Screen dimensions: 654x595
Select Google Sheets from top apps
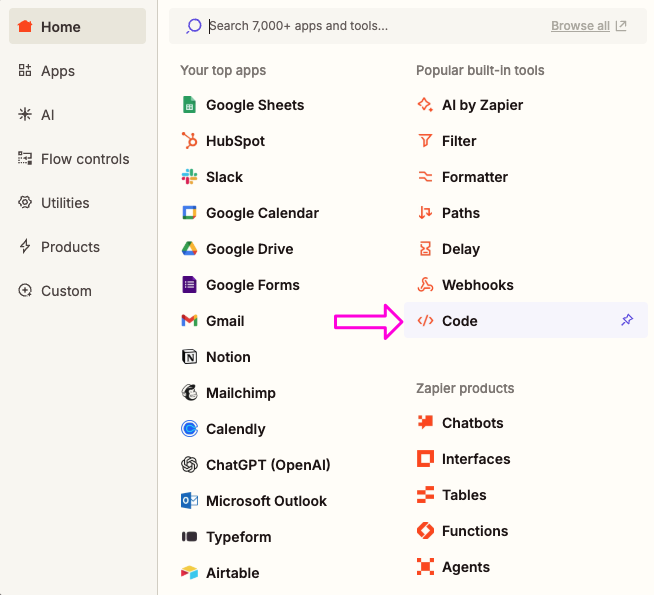pos(255,105)
